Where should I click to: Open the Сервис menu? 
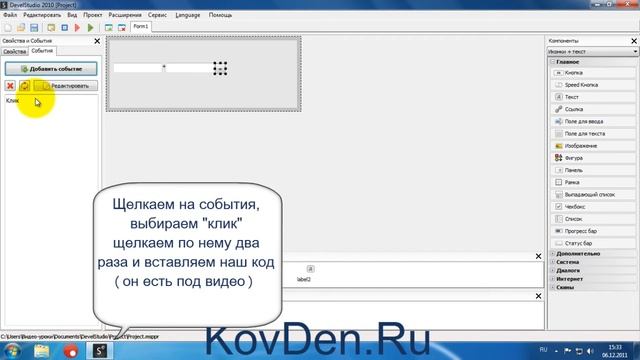tap(157, 15)
